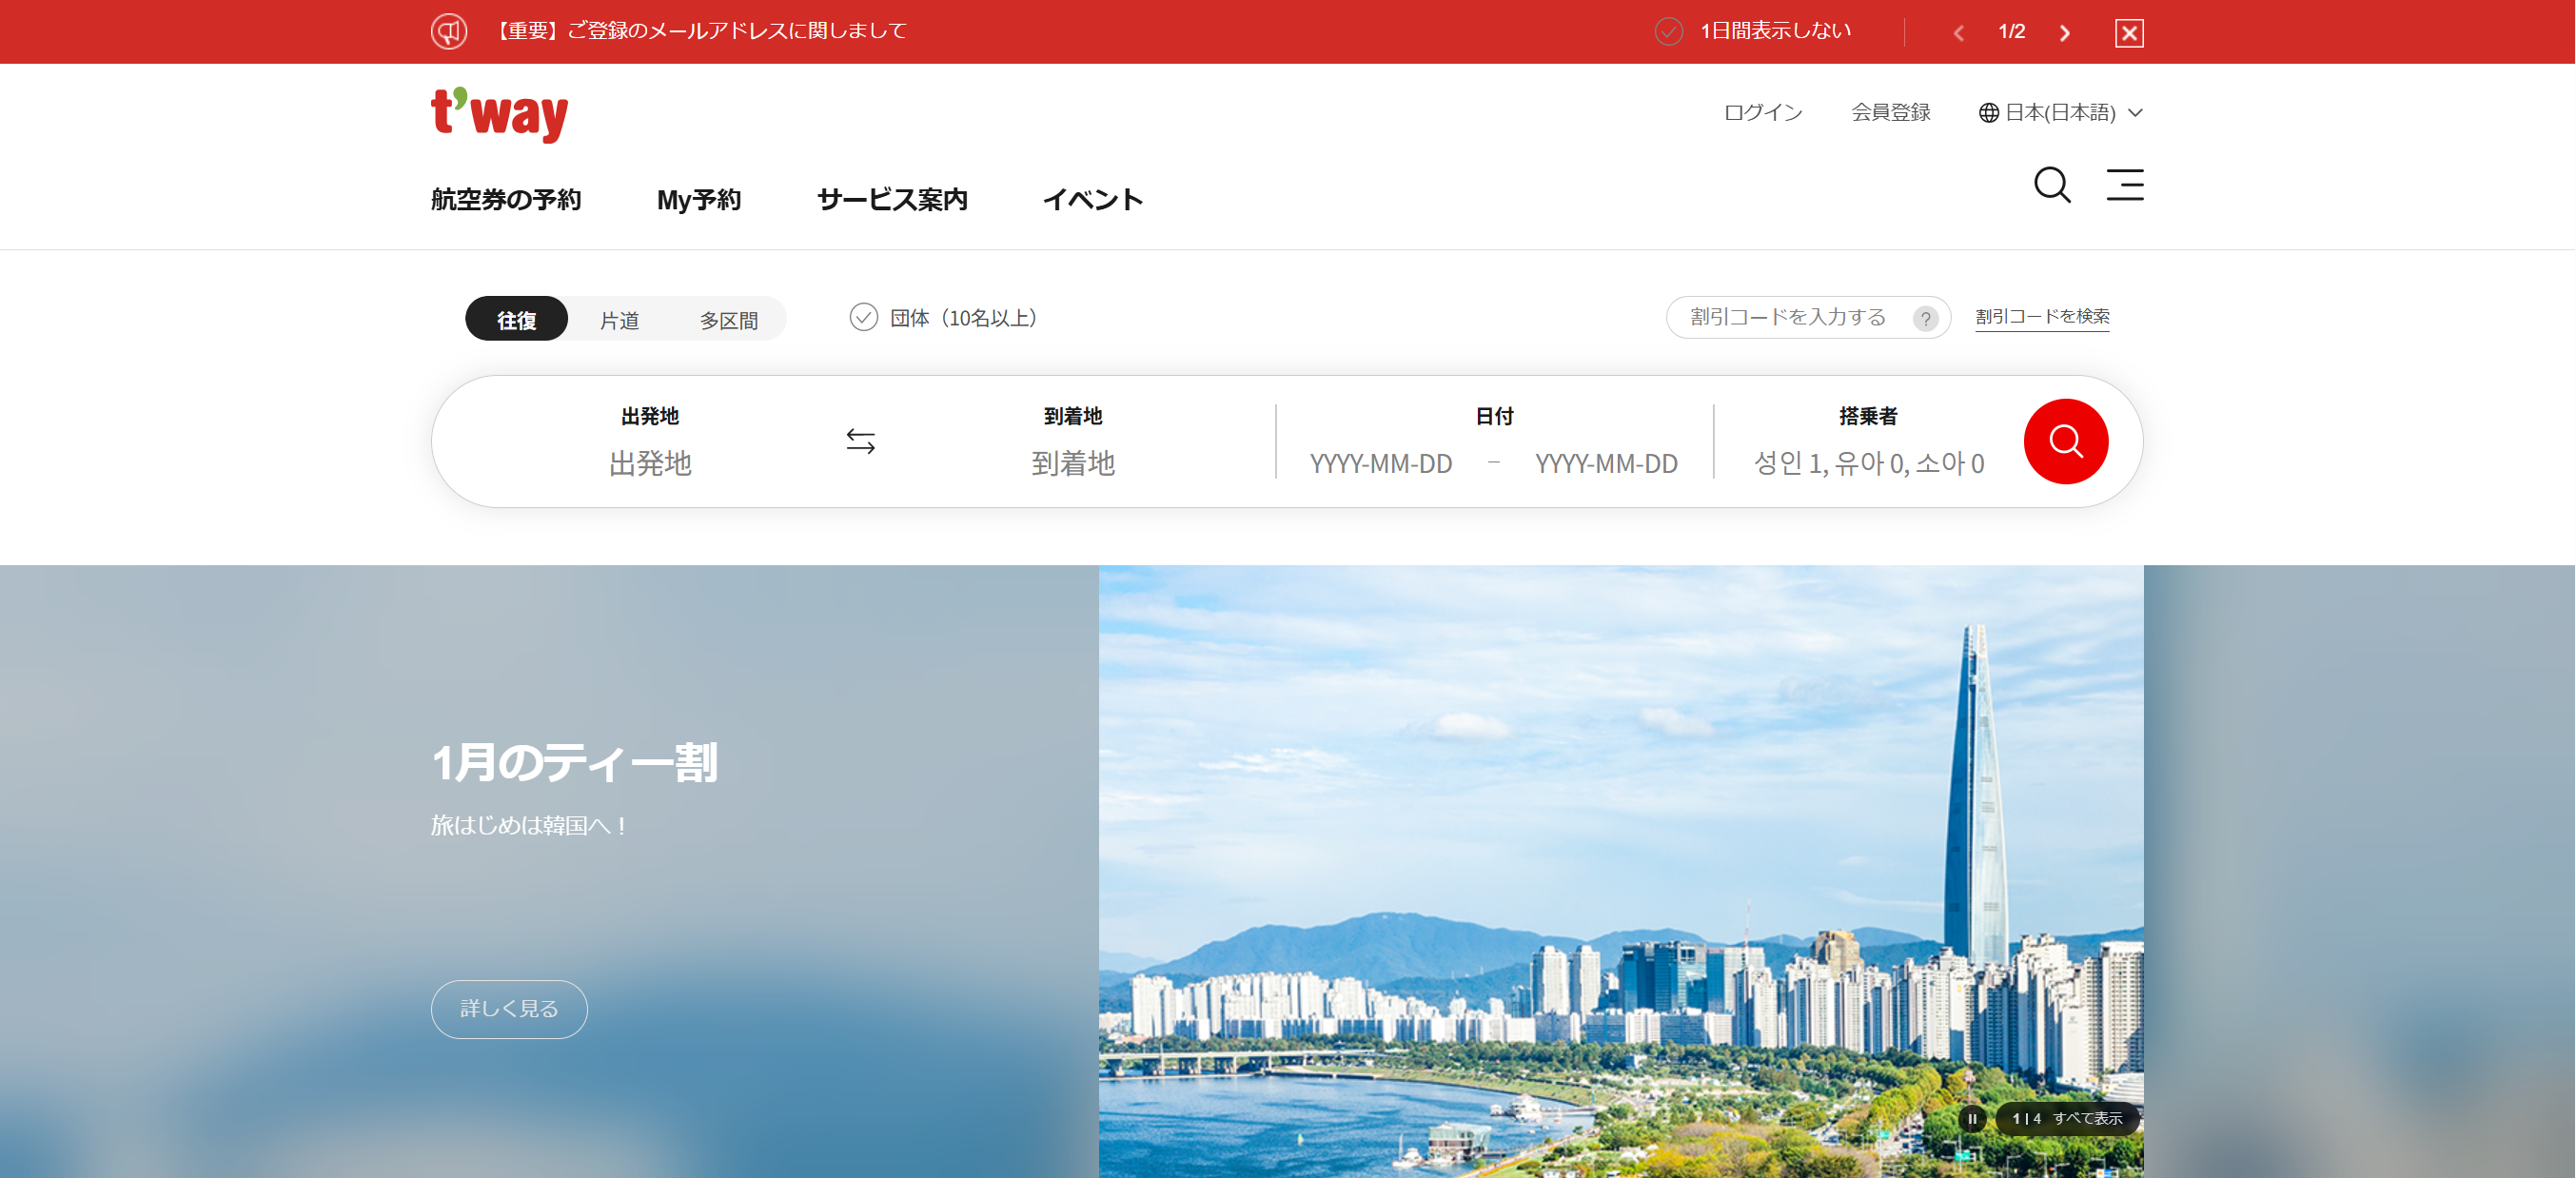The image size is (2576, 1178).
Task: Open the サービス案内 navigation menu
Action: (893, 199)
